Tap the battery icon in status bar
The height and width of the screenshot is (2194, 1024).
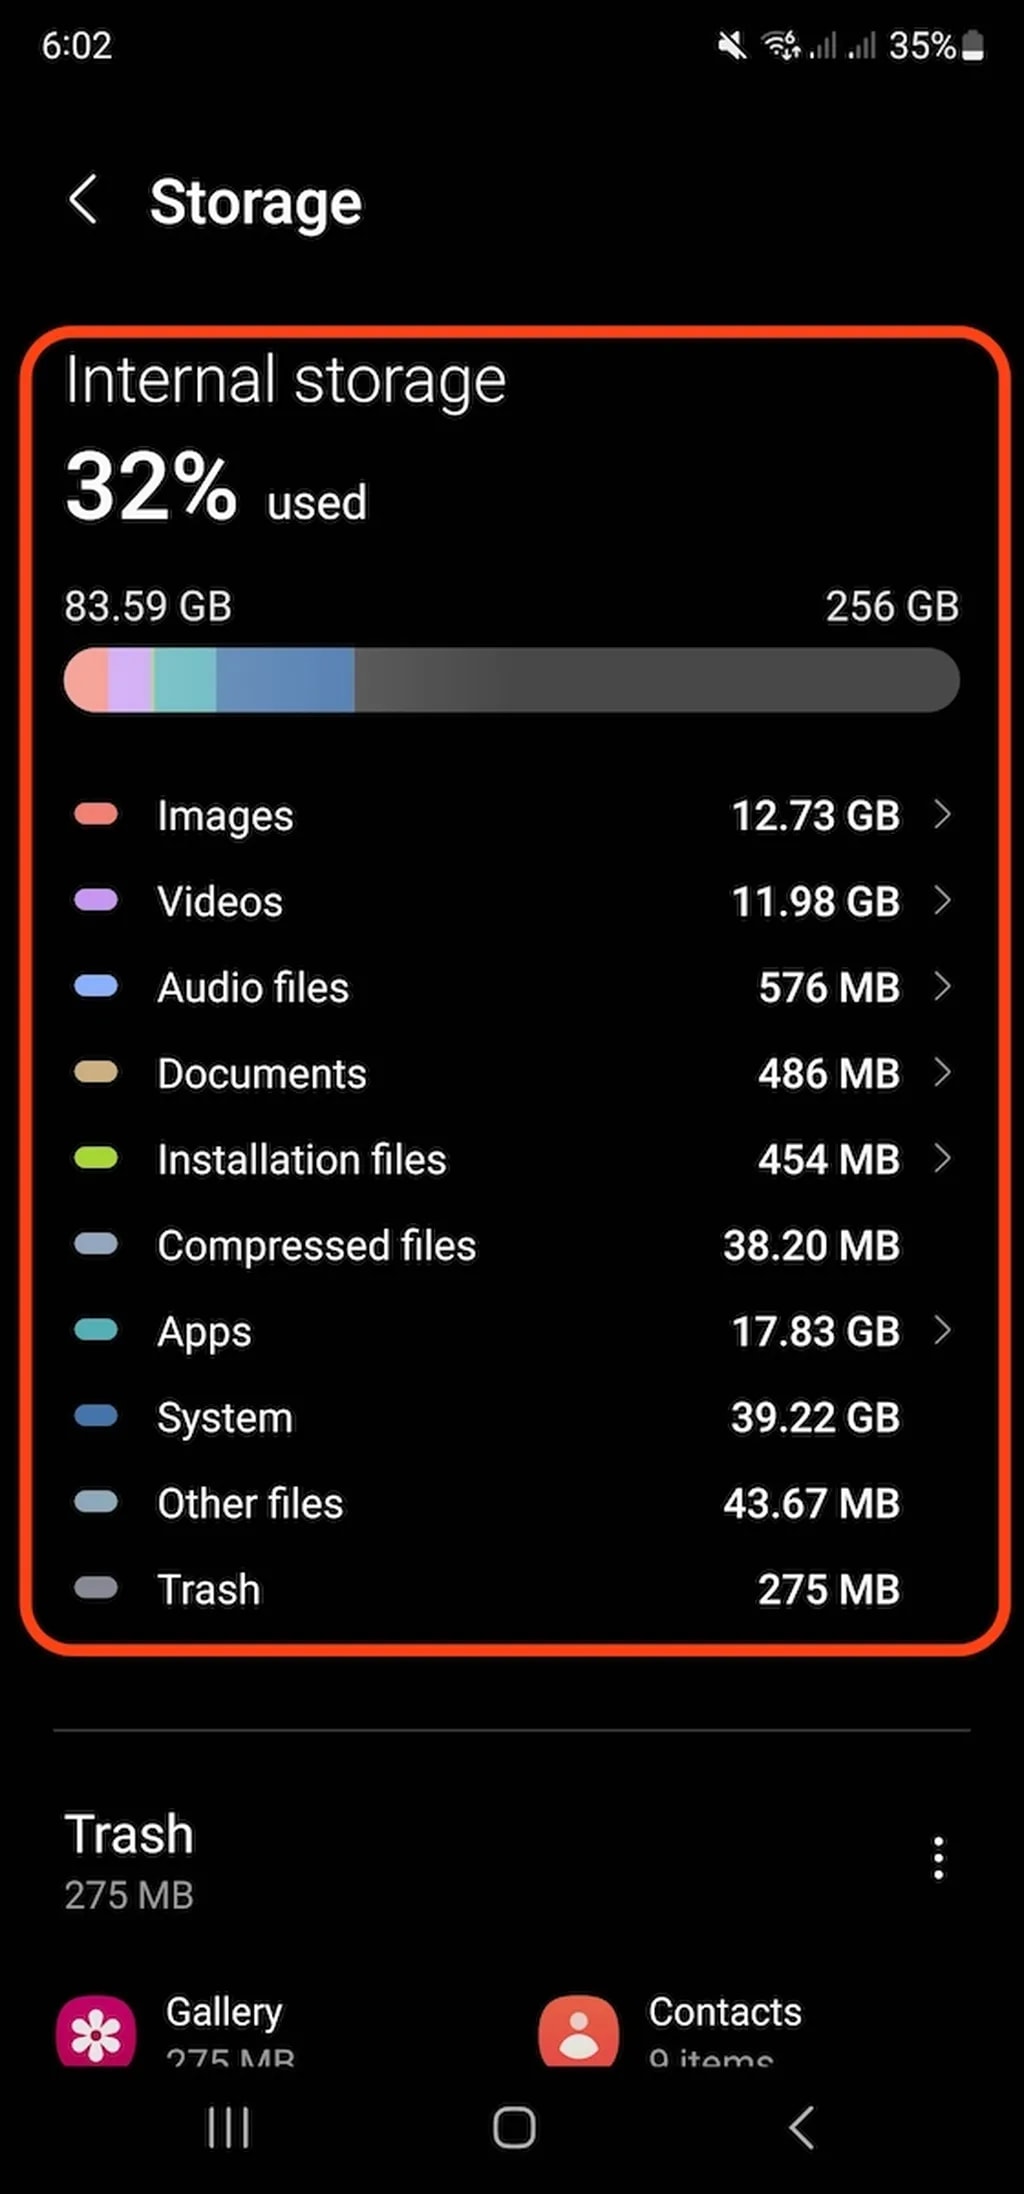click(x=972, y=46)
